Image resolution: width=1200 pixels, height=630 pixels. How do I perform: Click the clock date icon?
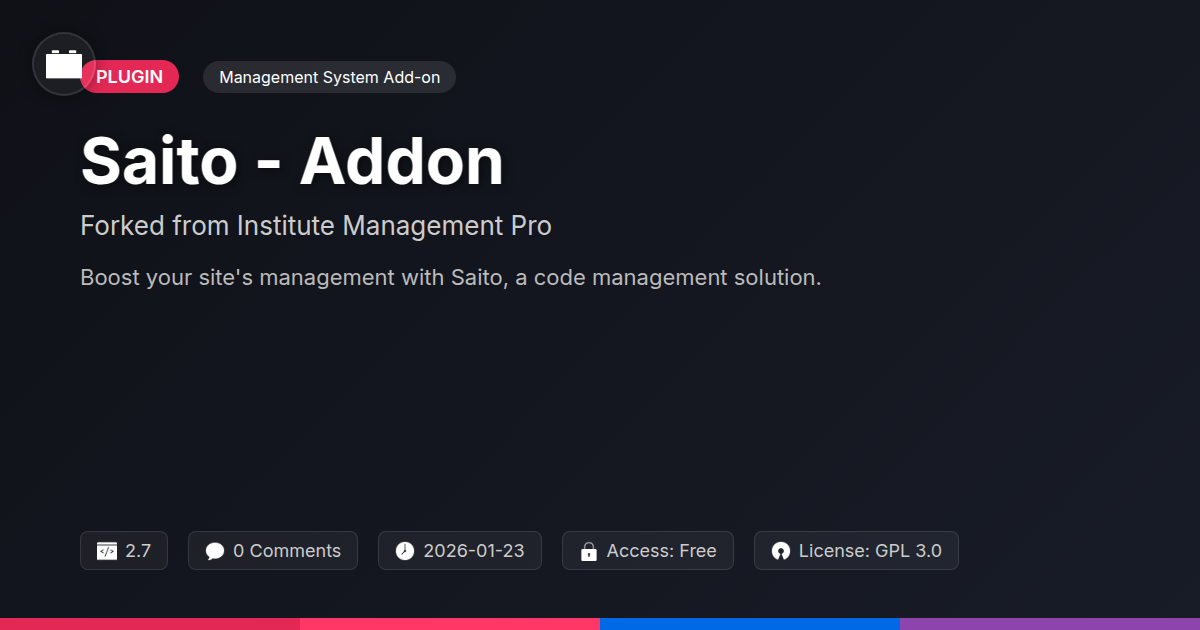[x=404, y=551]
